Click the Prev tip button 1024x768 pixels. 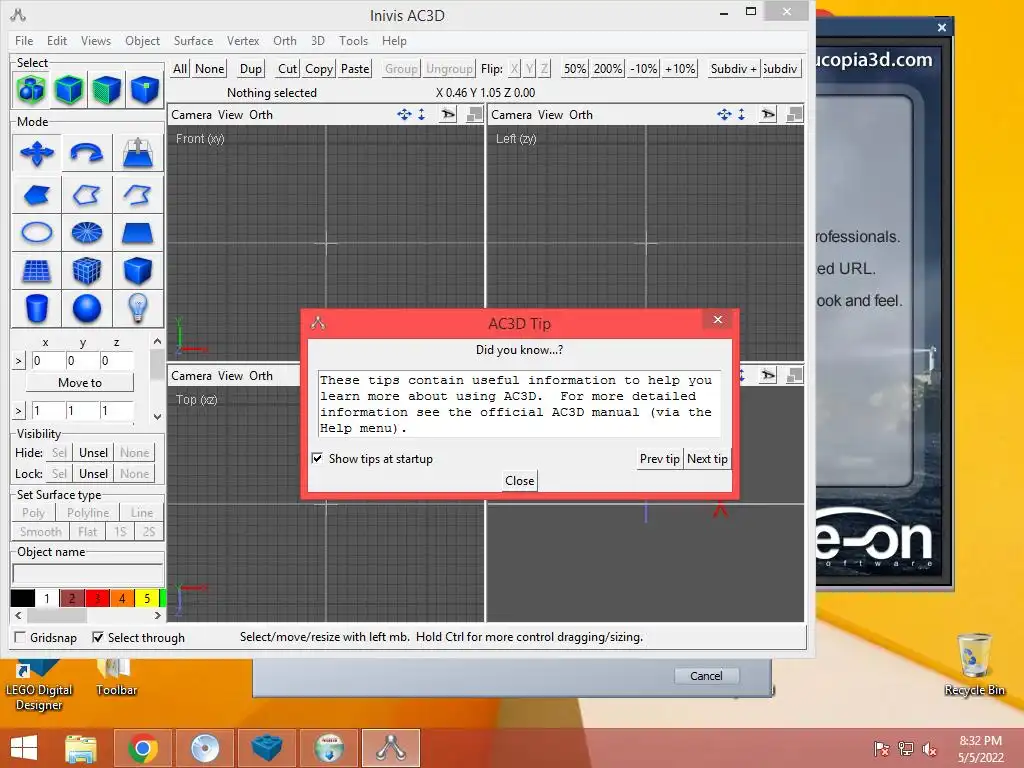coord(660,459)
